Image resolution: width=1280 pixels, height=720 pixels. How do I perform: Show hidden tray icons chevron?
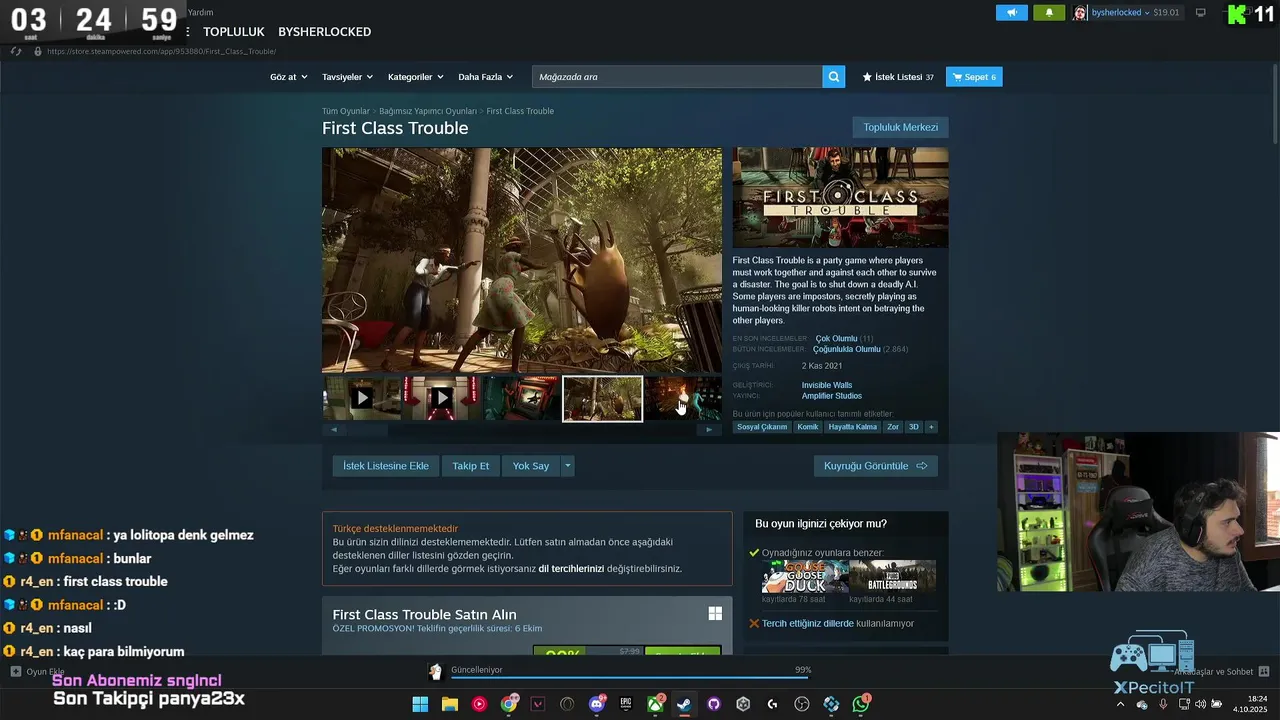tap(1120, 704)
